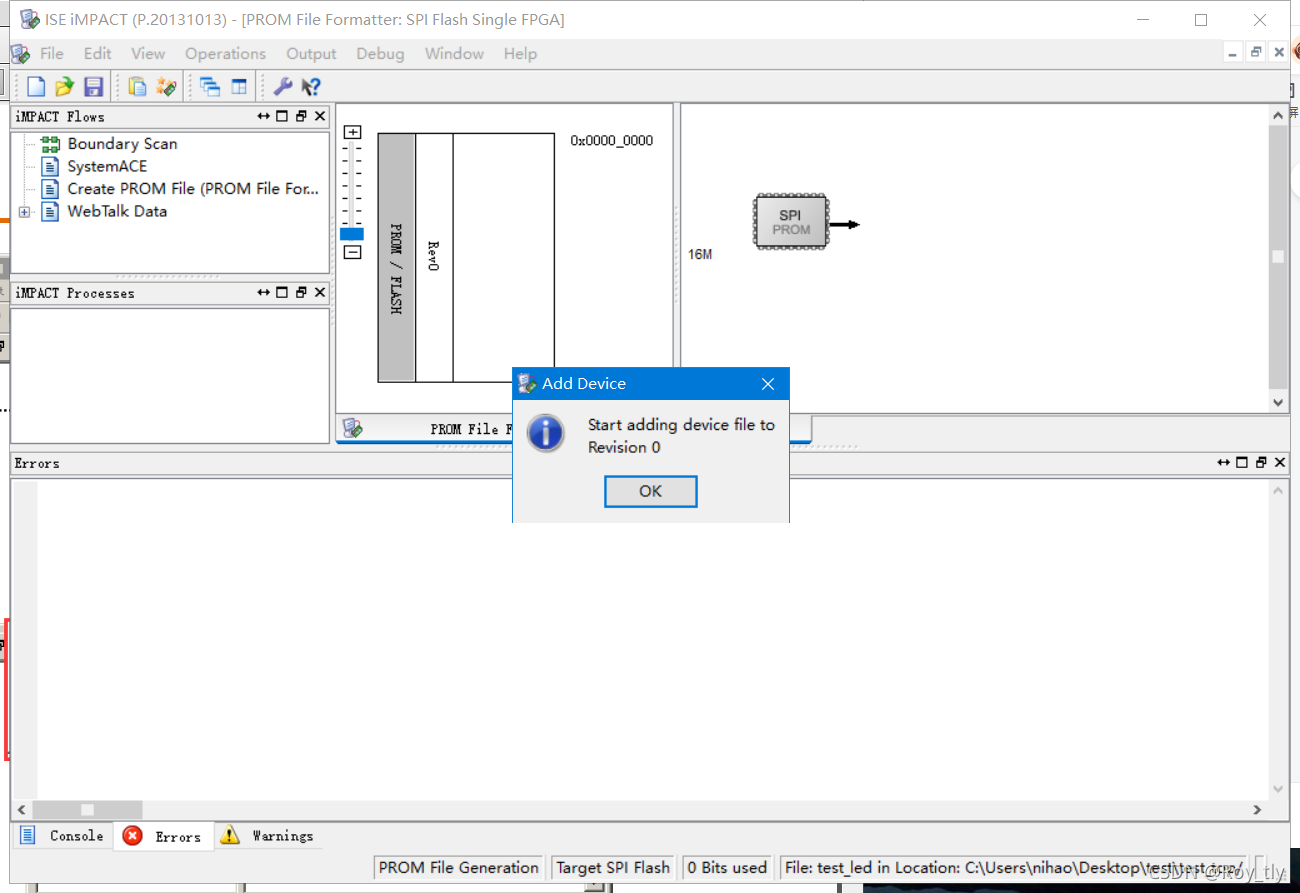This screenshot has height=893, width=1300.
Task: Click the paste clipboard toolbar icon
Action: pyautogui.click(x=137, y=87)
